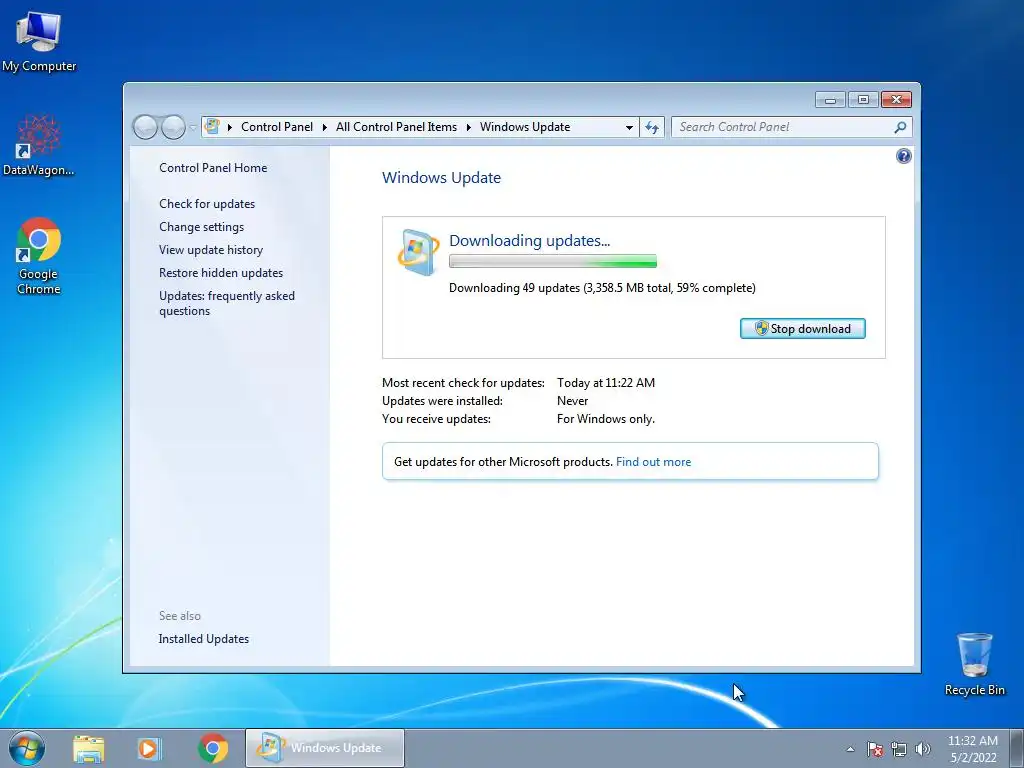Minimize the Windows Update window
Screen dimensions: 1024x768
[x=831, y=99]
